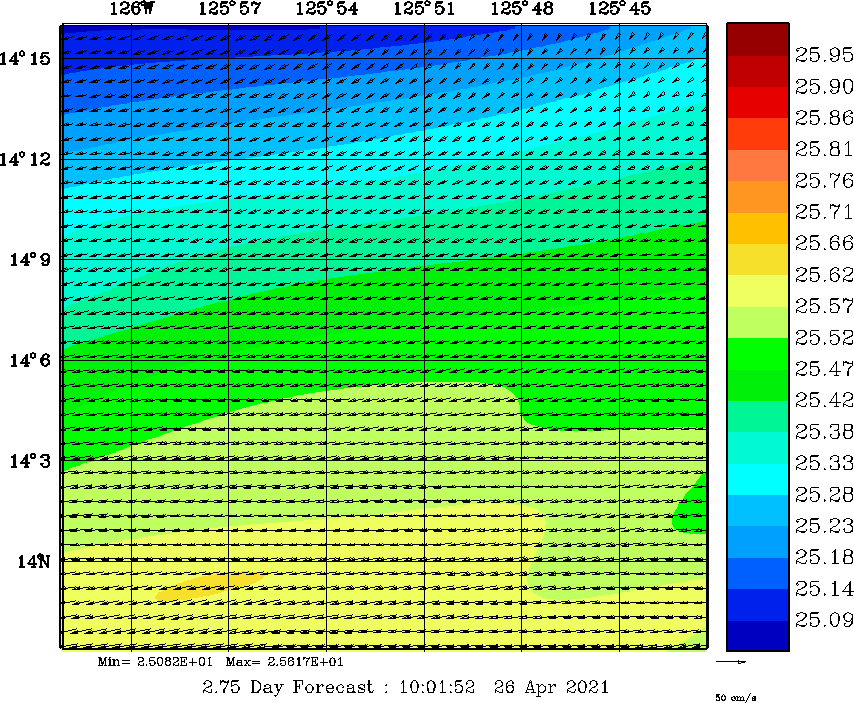Click the 25.57 colorbar value
The width and height of the screenshot is (854, 703).
824,305
